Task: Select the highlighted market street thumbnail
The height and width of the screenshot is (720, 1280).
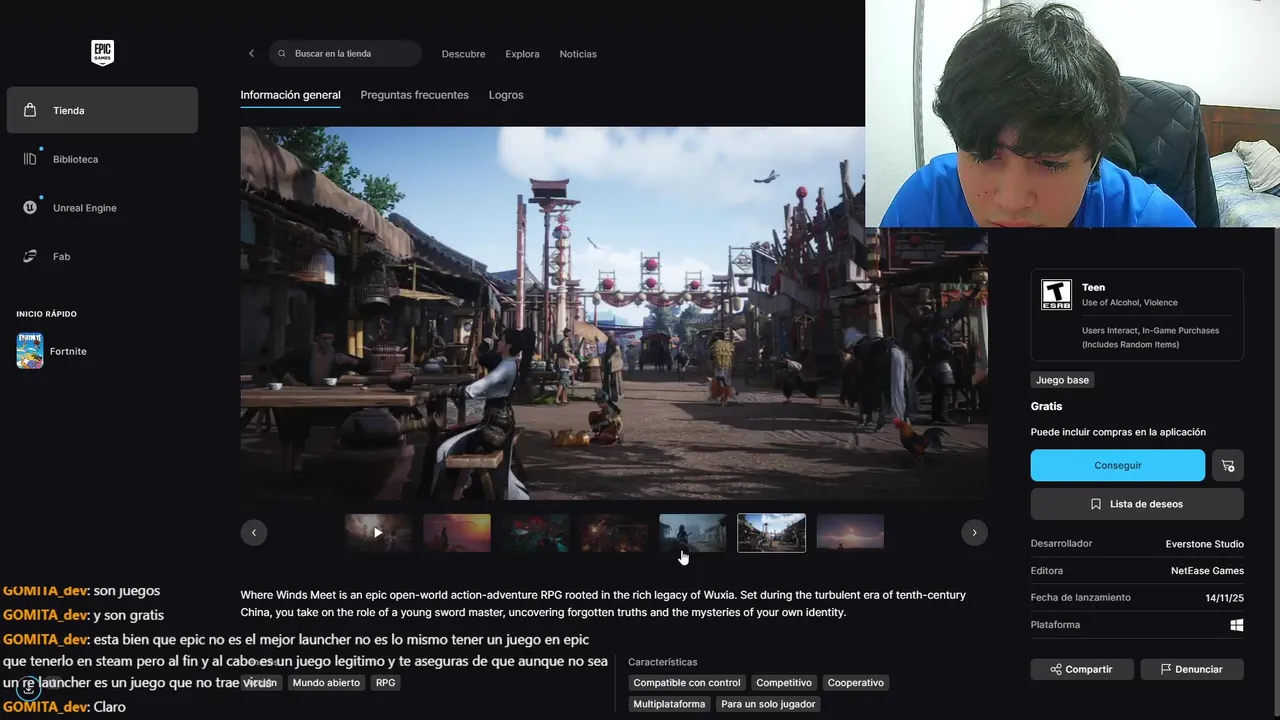Action: tap(771, 533)
